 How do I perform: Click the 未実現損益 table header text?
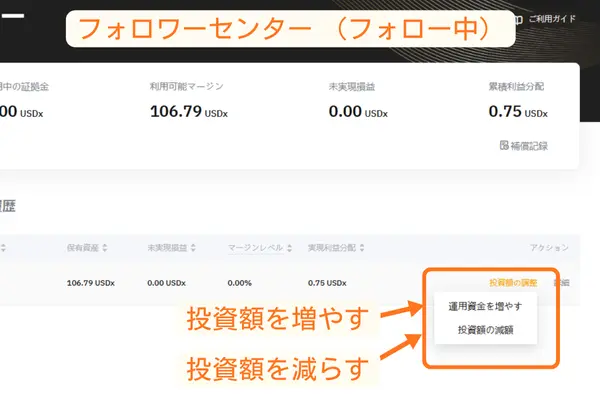[167, 248]
